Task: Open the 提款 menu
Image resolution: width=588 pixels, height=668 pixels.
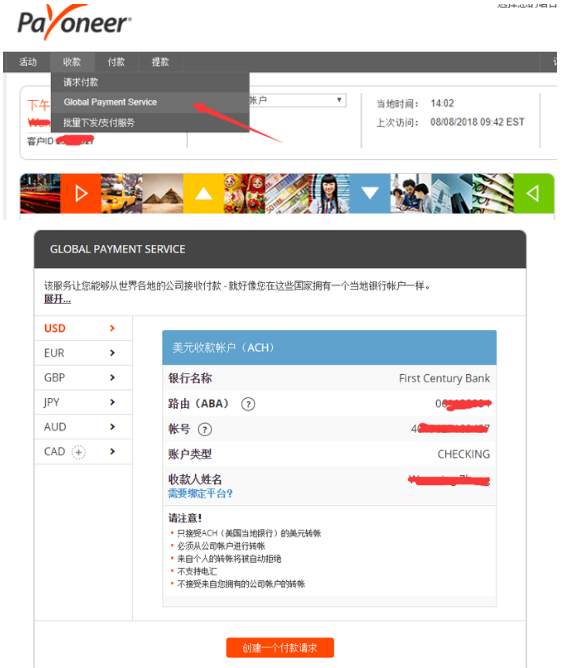Action: (160, 62)
